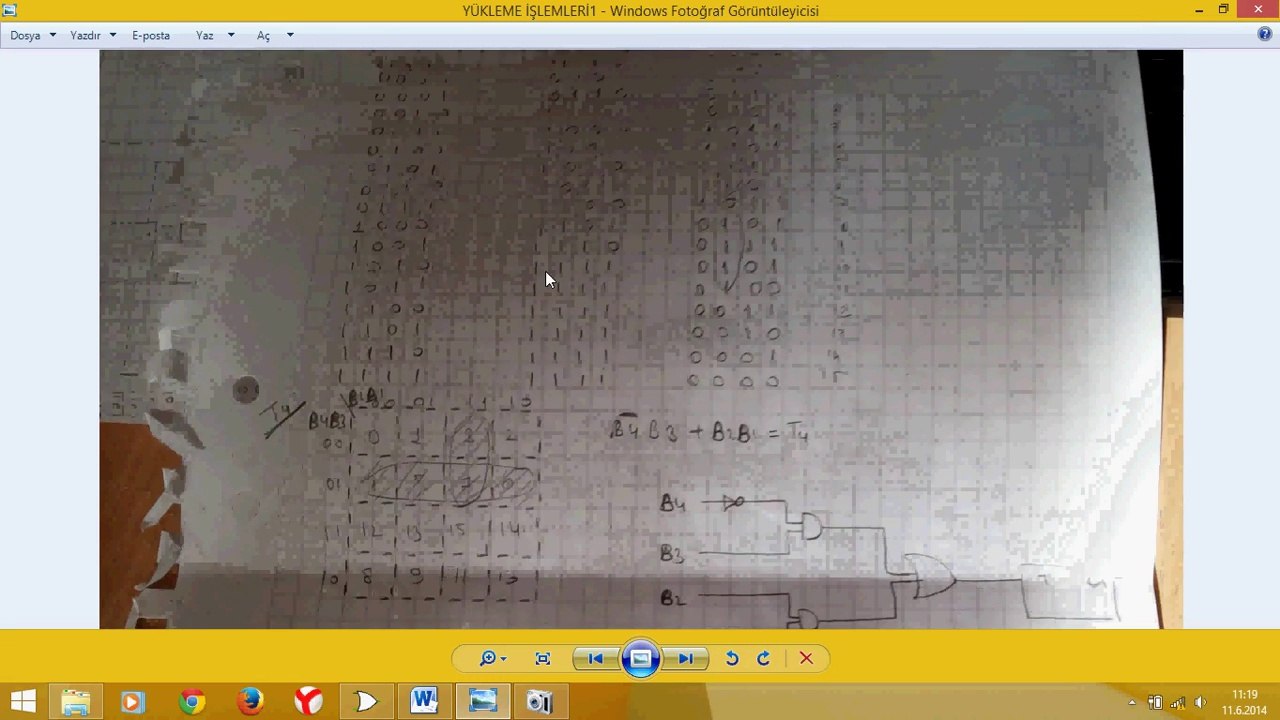Rotate image counterclockwise
Image resolution: width=1280 pixels, height=720 pixels.
pyautogui.click(x=732, y=658)
